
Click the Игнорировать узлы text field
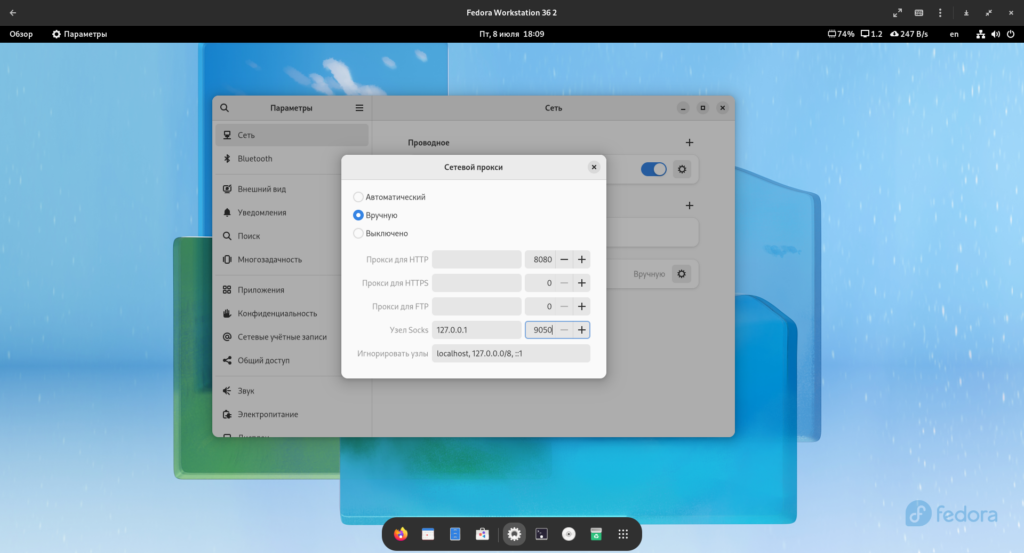coord(511,353)
